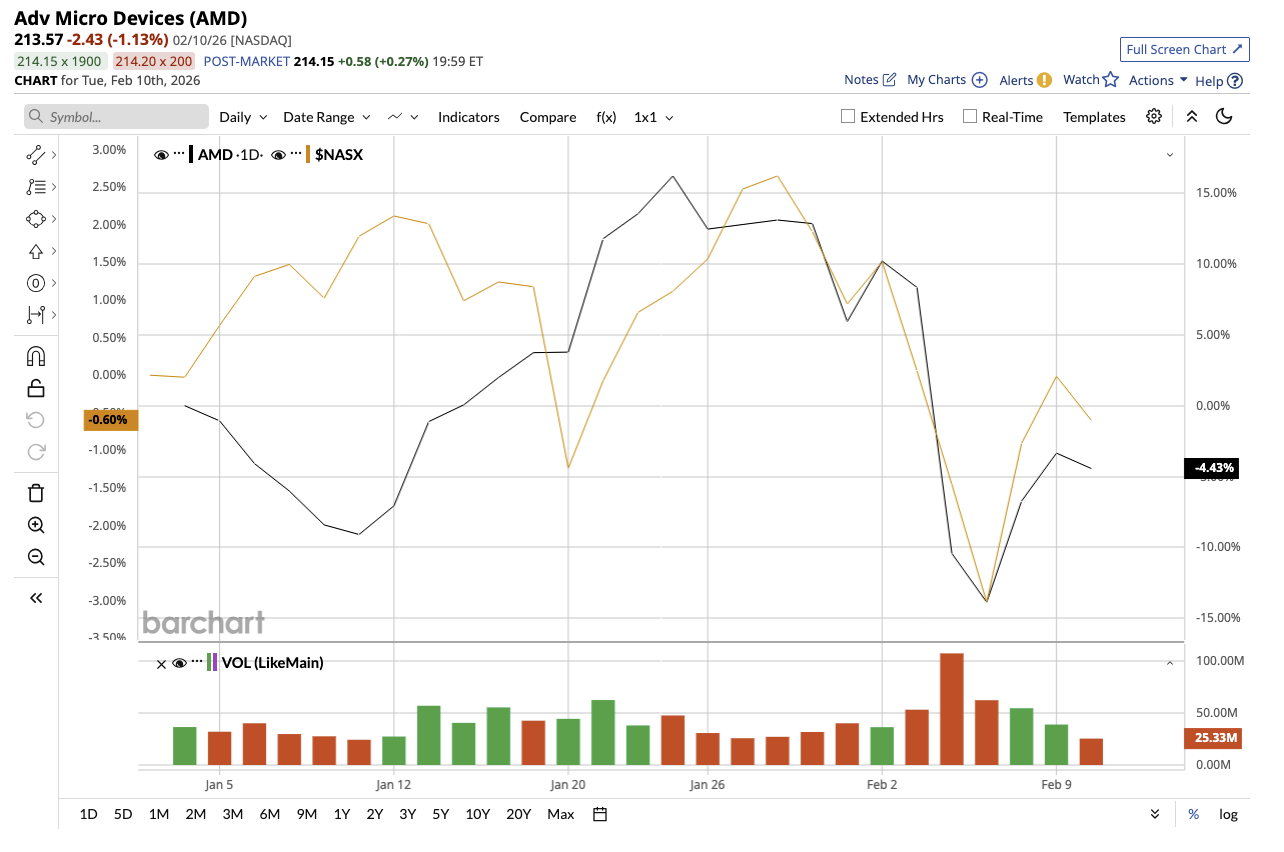
Task: Hide the $NASX comparison line
Action: [279, 155]
